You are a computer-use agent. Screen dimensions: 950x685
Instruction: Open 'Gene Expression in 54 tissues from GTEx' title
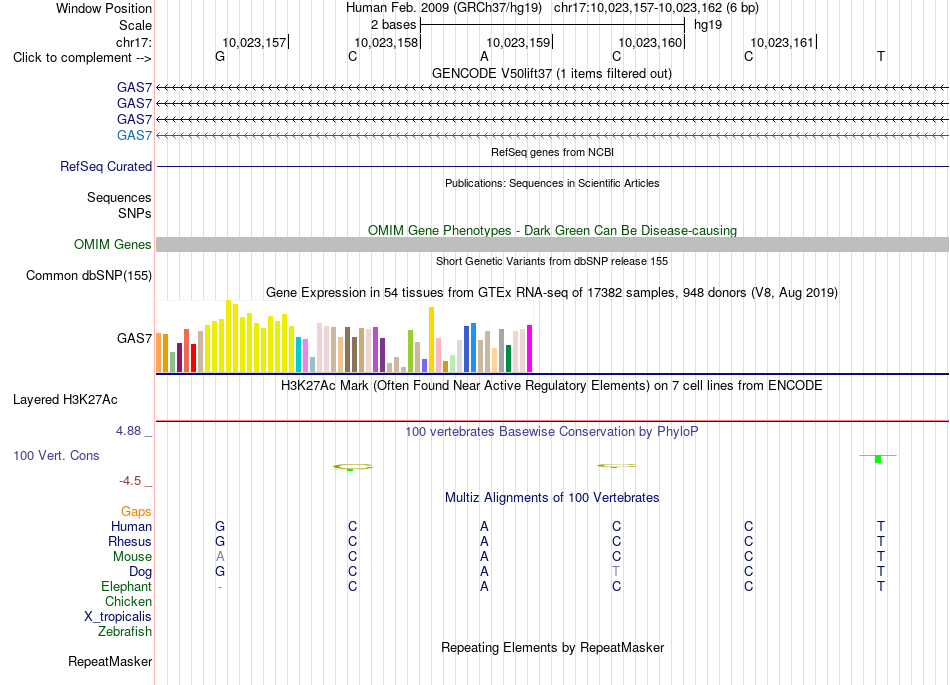tap(552, 293)
